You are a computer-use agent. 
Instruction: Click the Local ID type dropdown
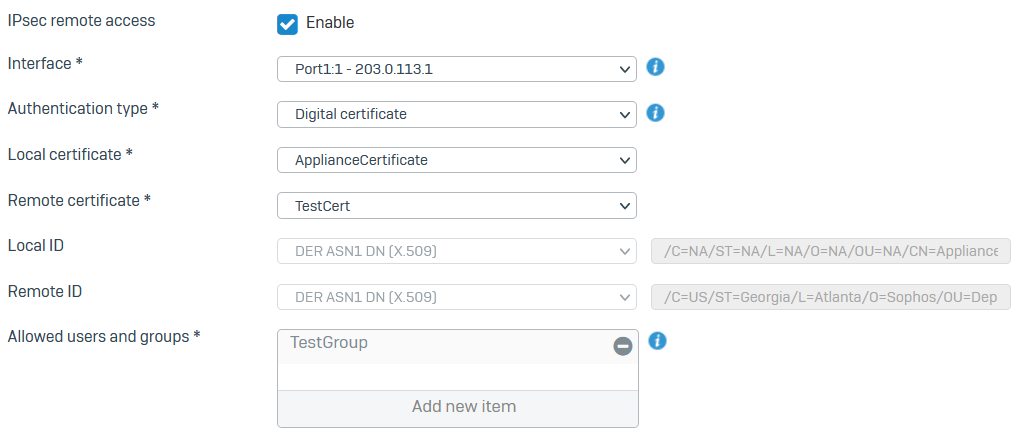[x=456, y=251]
